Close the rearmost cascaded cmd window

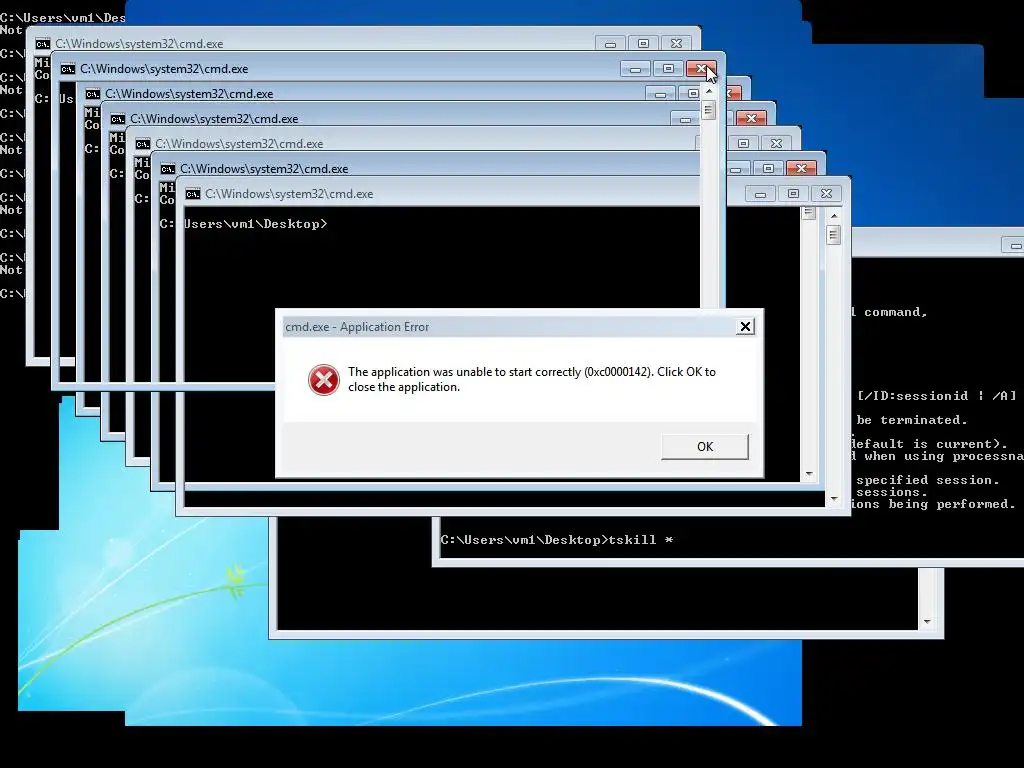tap(677, 44)
